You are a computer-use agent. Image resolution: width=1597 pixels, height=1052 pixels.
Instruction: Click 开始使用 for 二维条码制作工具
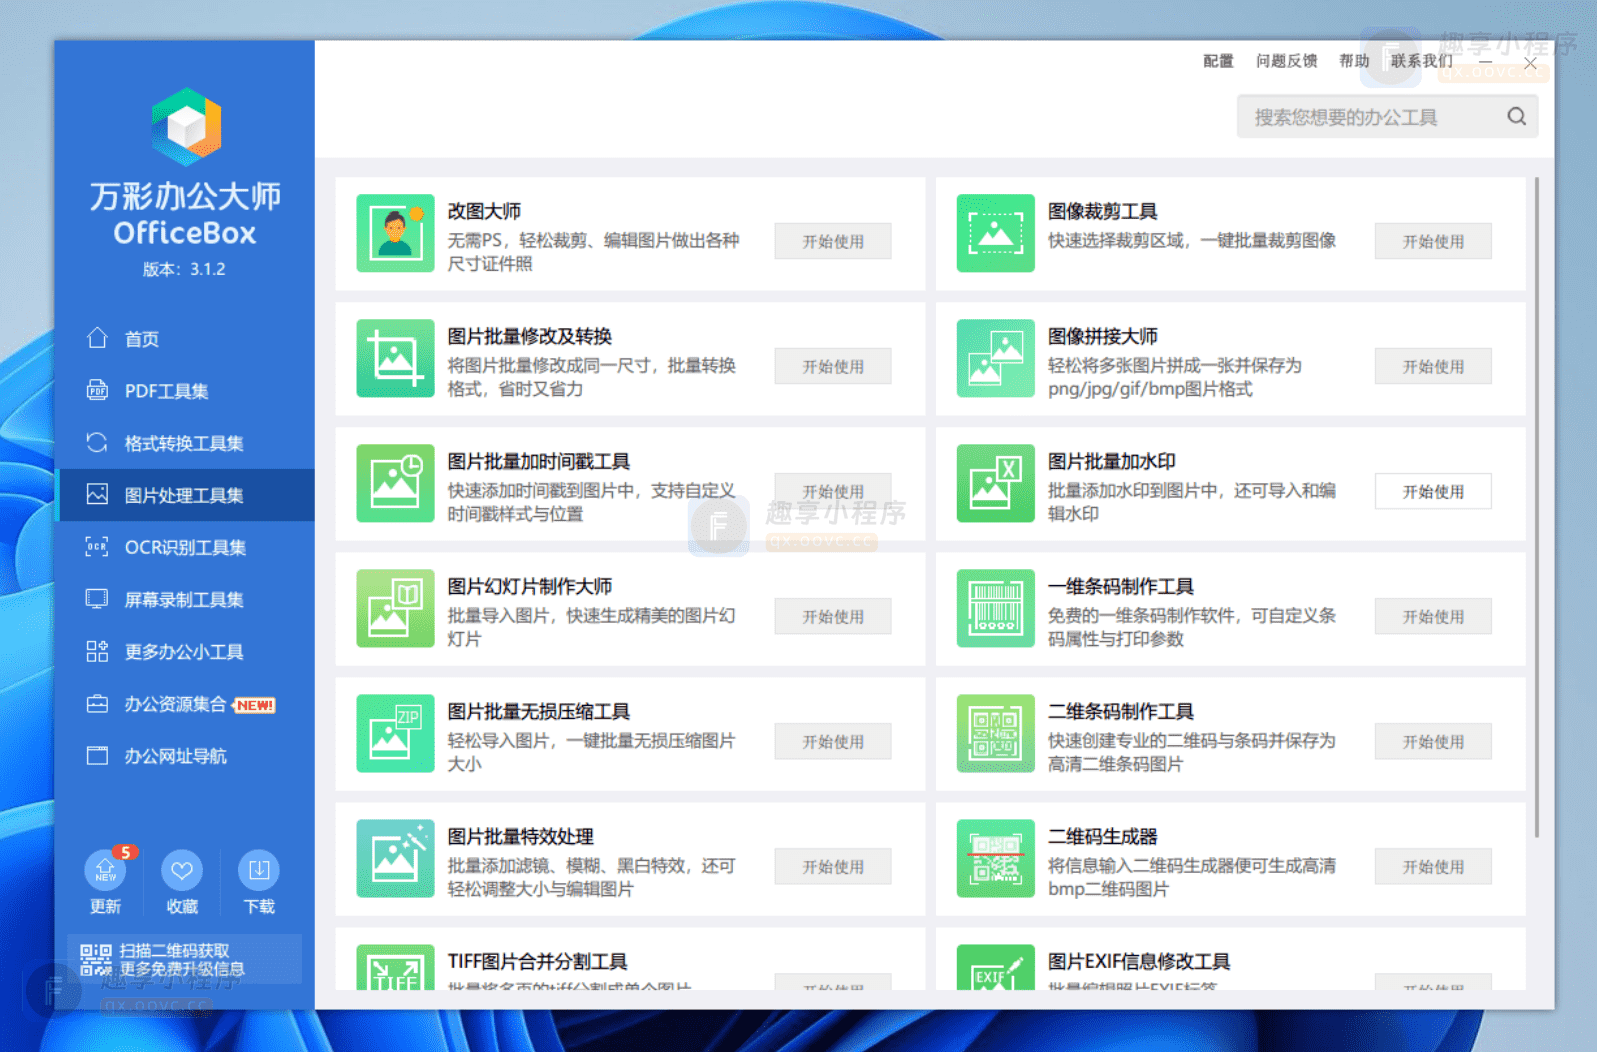point(1433,741)
